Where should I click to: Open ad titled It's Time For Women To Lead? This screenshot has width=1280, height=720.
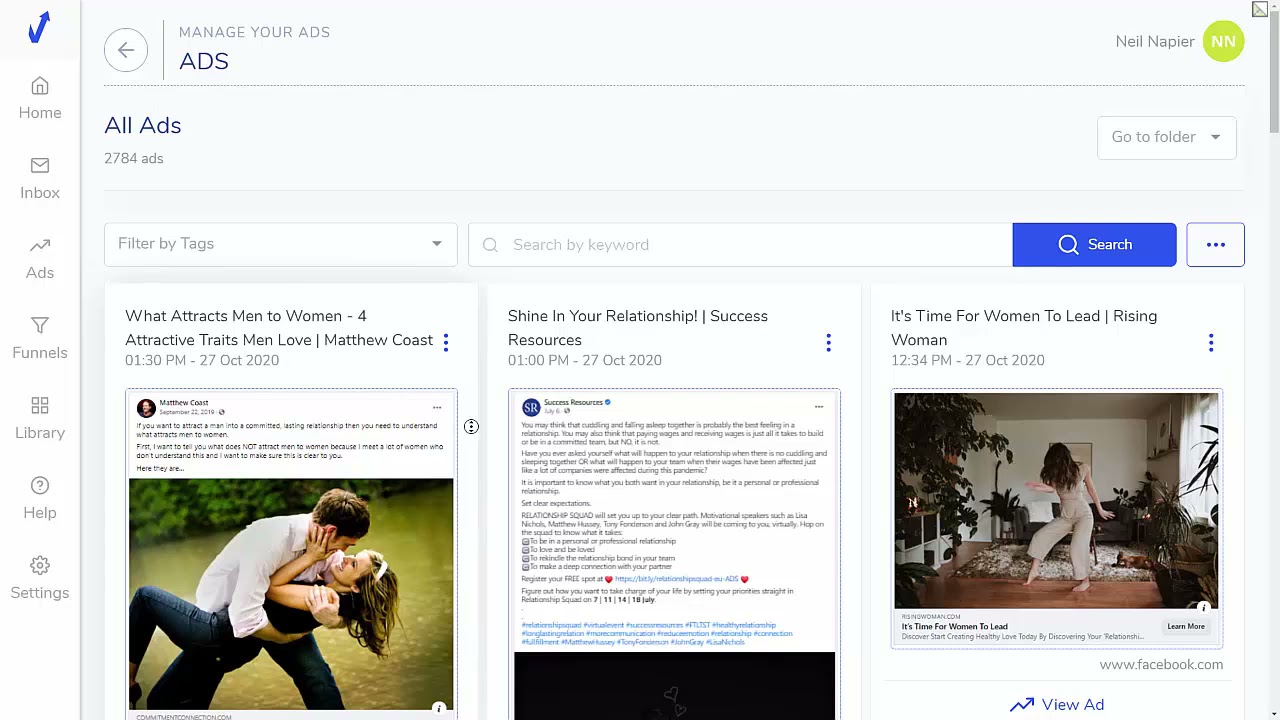click(1024, 328)
